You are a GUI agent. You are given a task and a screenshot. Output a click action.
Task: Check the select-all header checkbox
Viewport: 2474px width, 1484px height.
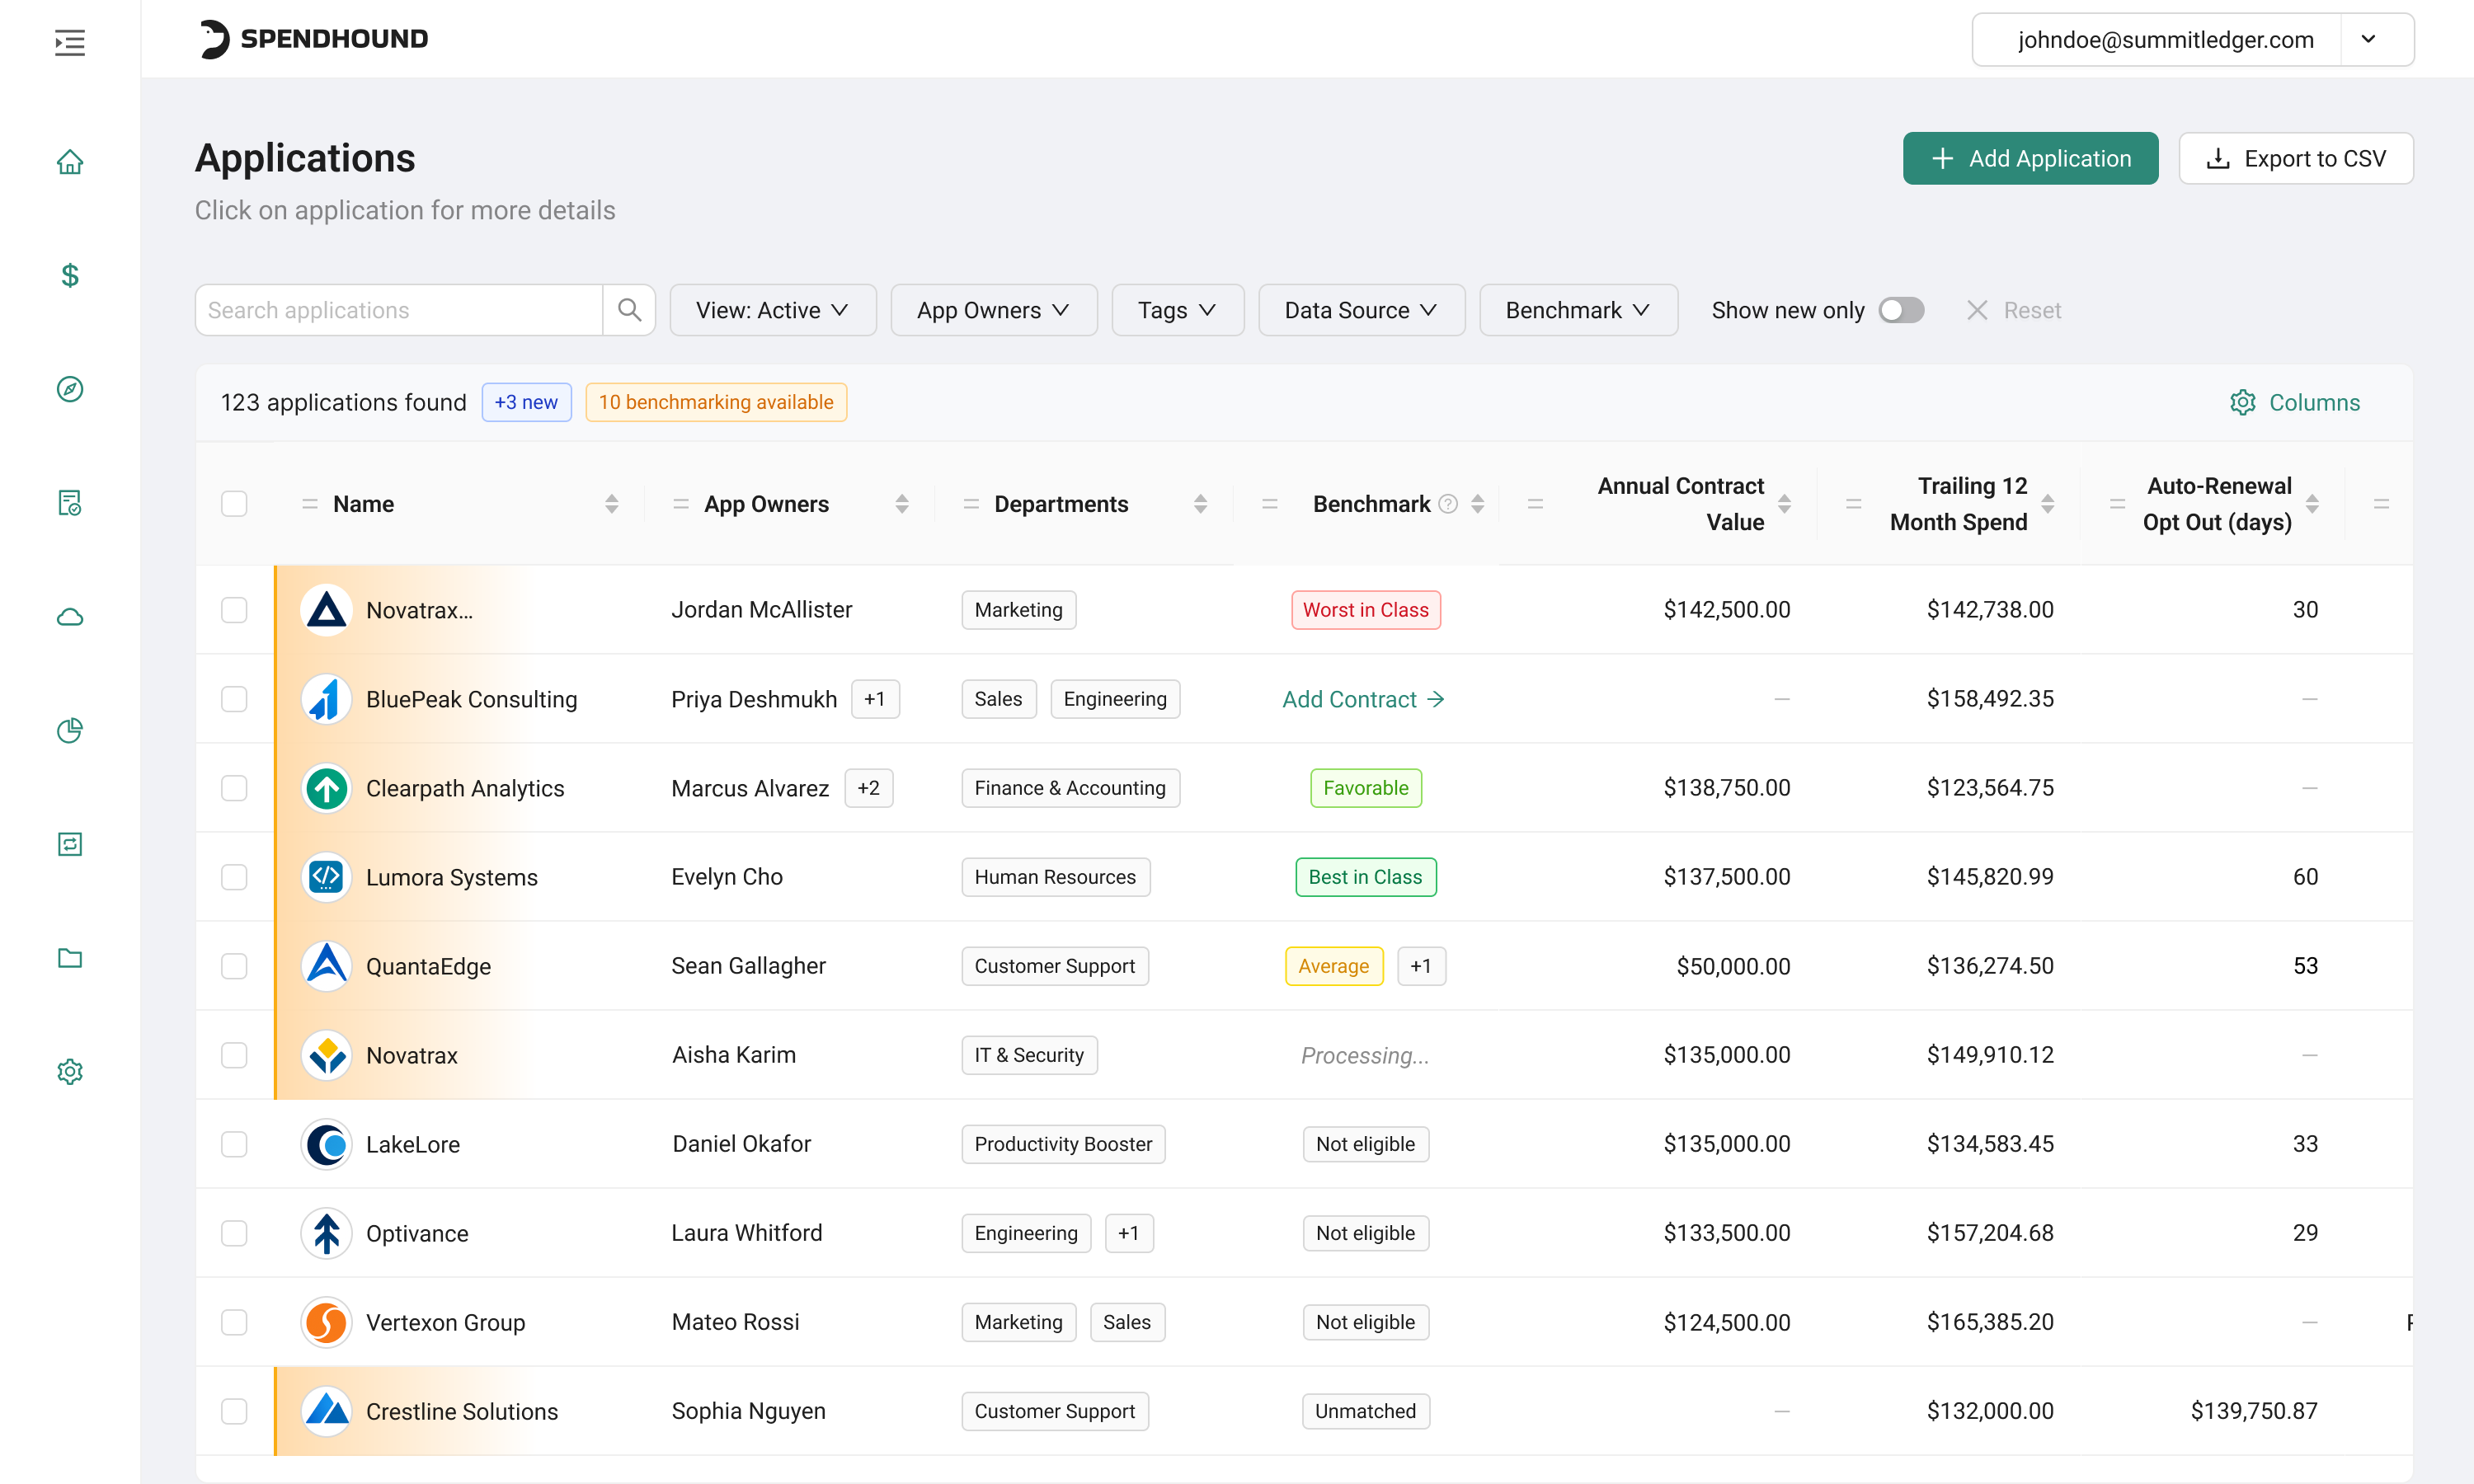coord(234,504)
